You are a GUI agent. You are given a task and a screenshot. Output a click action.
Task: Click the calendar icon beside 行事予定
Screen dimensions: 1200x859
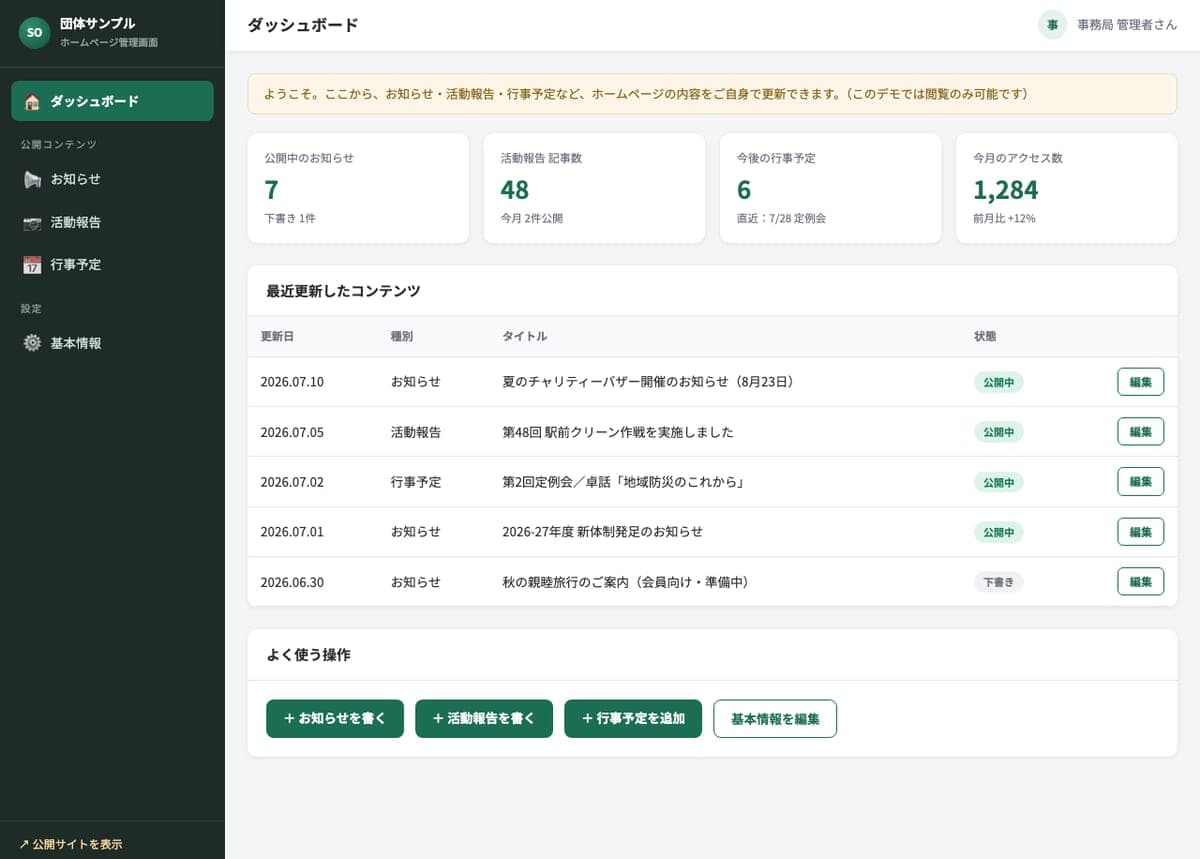(32, 265)
